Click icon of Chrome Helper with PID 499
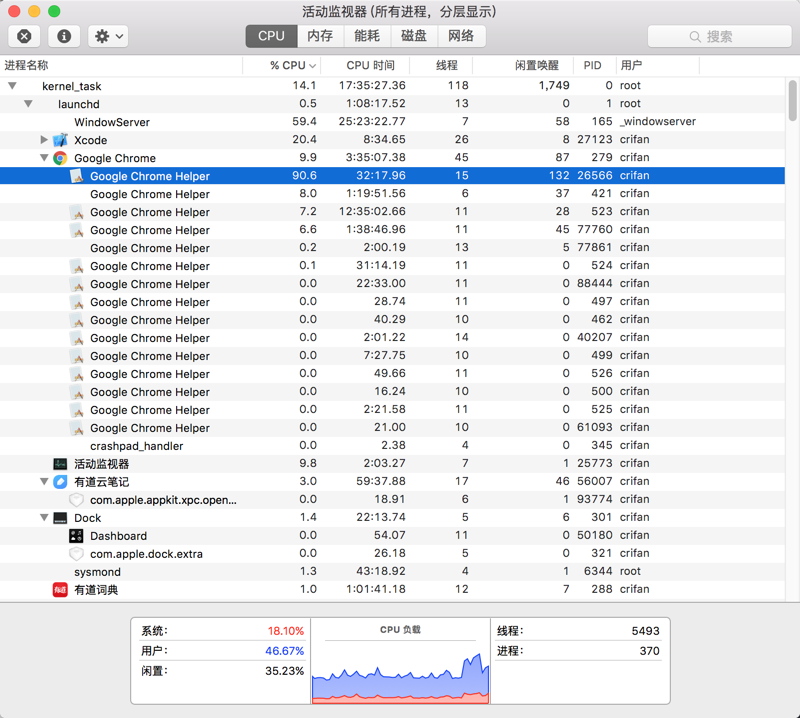Viewport: 800px width, 718px height. click(77, 356)
